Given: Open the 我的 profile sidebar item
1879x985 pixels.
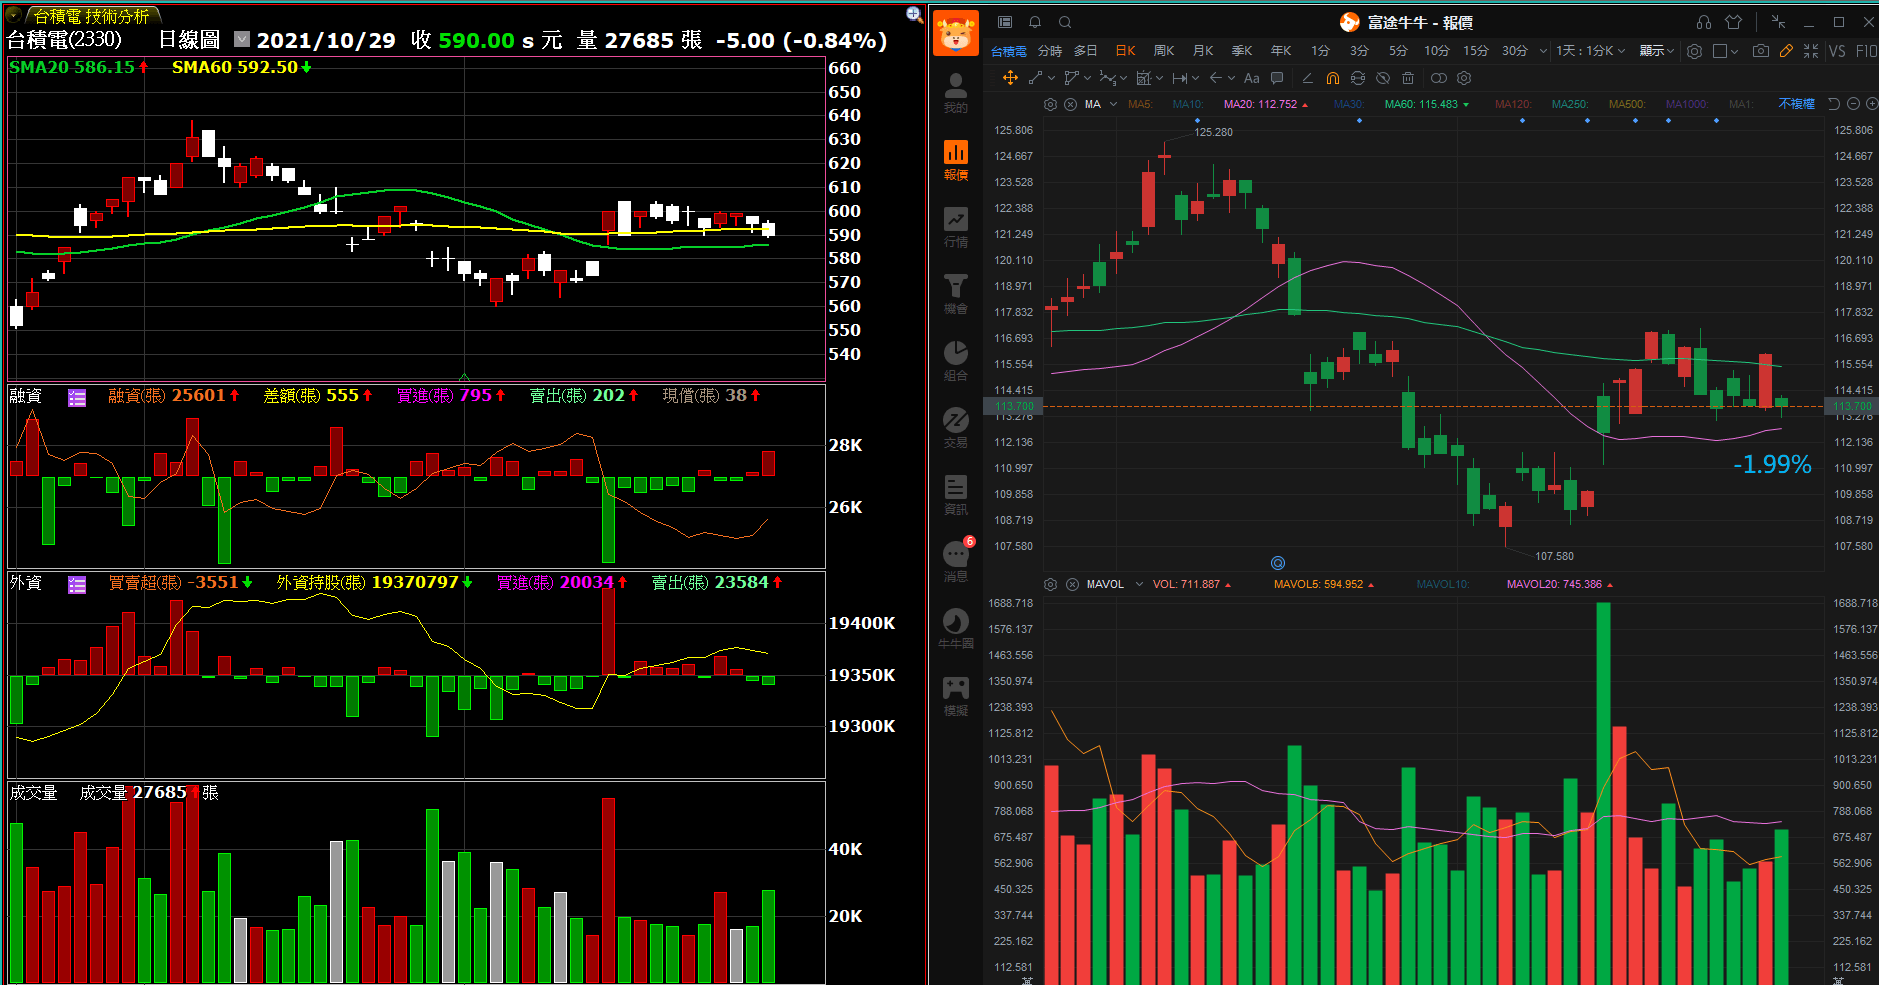Looking at the screenshot, I should (x=956, y=94).
